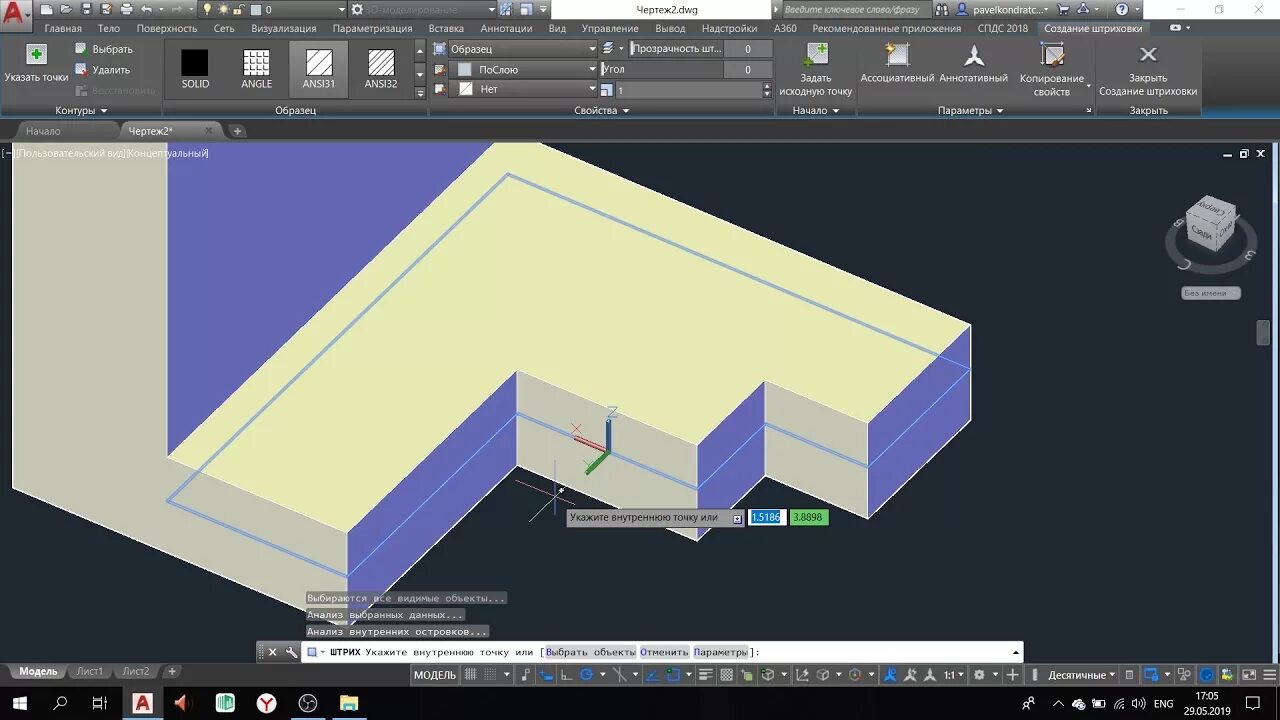The height and width of the screenshot is (720, 1280).
Task: Click the status bar customization menu icon
Action: tap(1270, 675)
